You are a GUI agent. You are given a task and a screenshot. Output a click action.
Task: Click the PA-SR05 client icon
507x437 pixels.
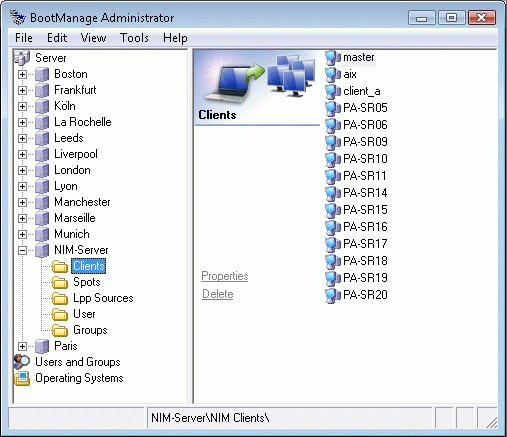point(333,108)
